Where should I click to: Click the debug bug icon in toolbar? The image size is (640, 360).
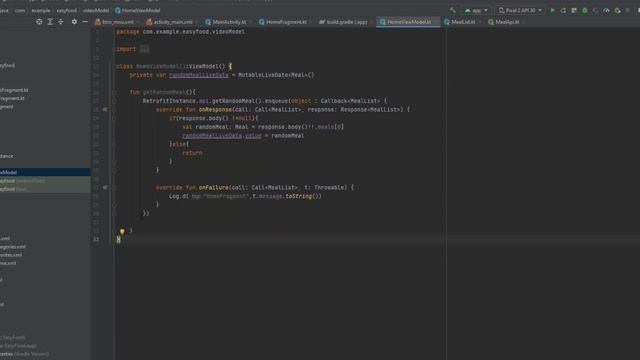[x=585, y=10]
